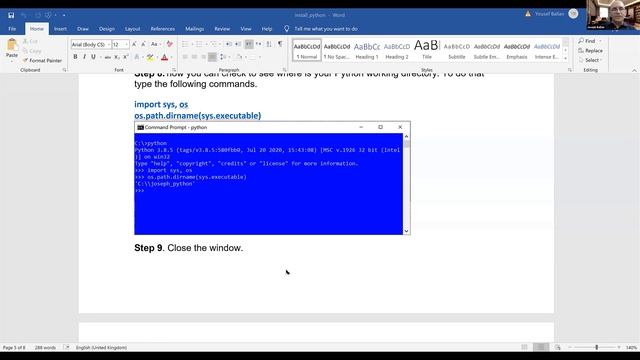Switch to Read Mode view in status bar

click(x=524, y=347)
